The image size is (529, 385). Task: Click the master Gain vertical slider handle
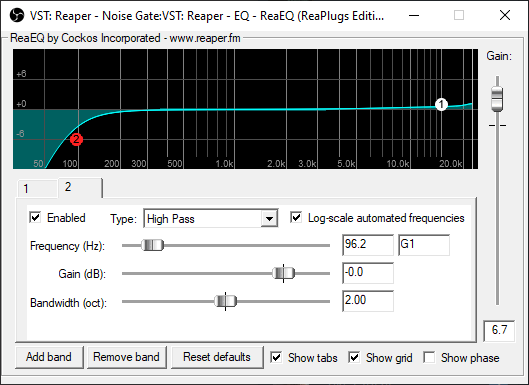tap(497, 99)
